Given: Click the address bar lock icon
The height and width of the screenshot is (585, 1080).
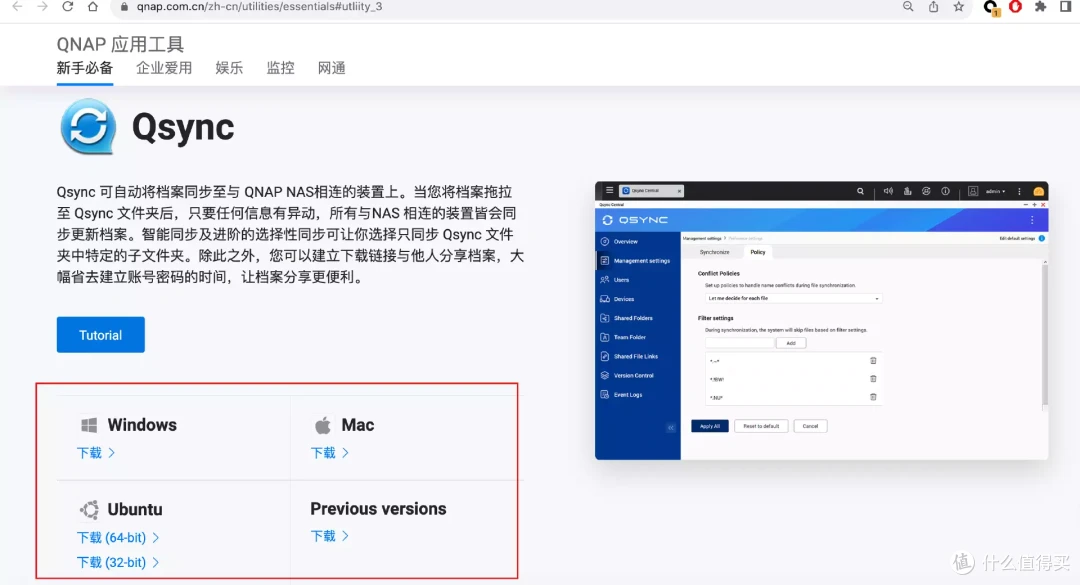Looking at the screenshot, I should click(x=124, y=6).
